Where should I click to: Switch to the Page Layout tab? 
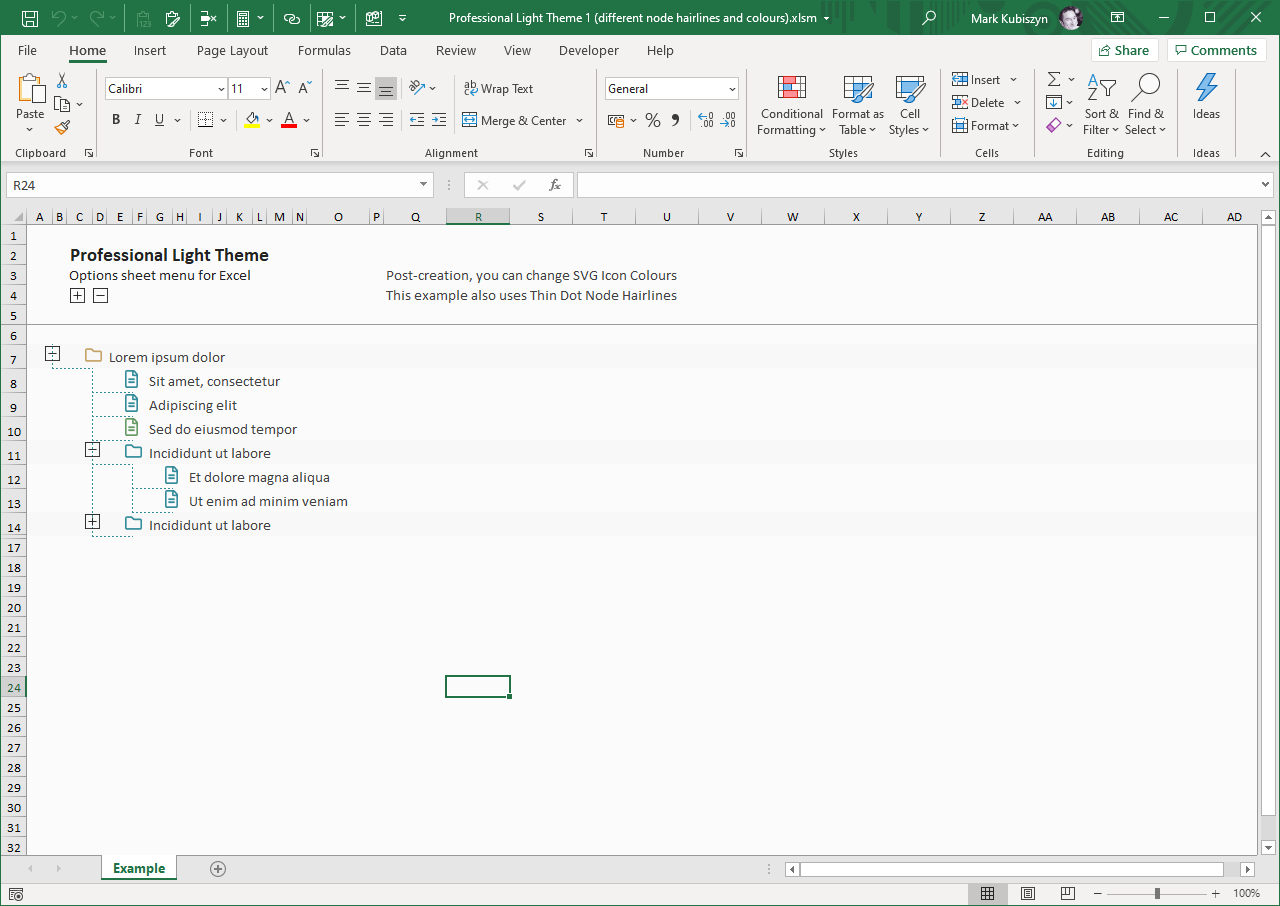click(232, 50)
